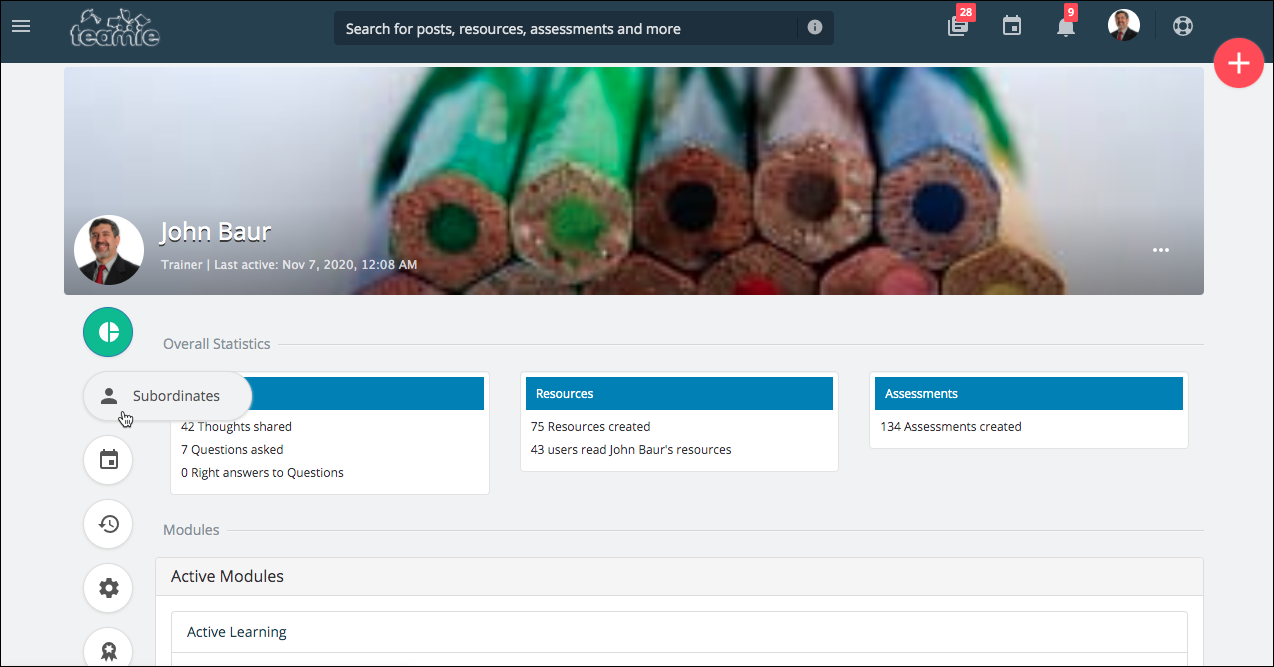Click the search info icon

pyautogui.click(x=815, y=28)
